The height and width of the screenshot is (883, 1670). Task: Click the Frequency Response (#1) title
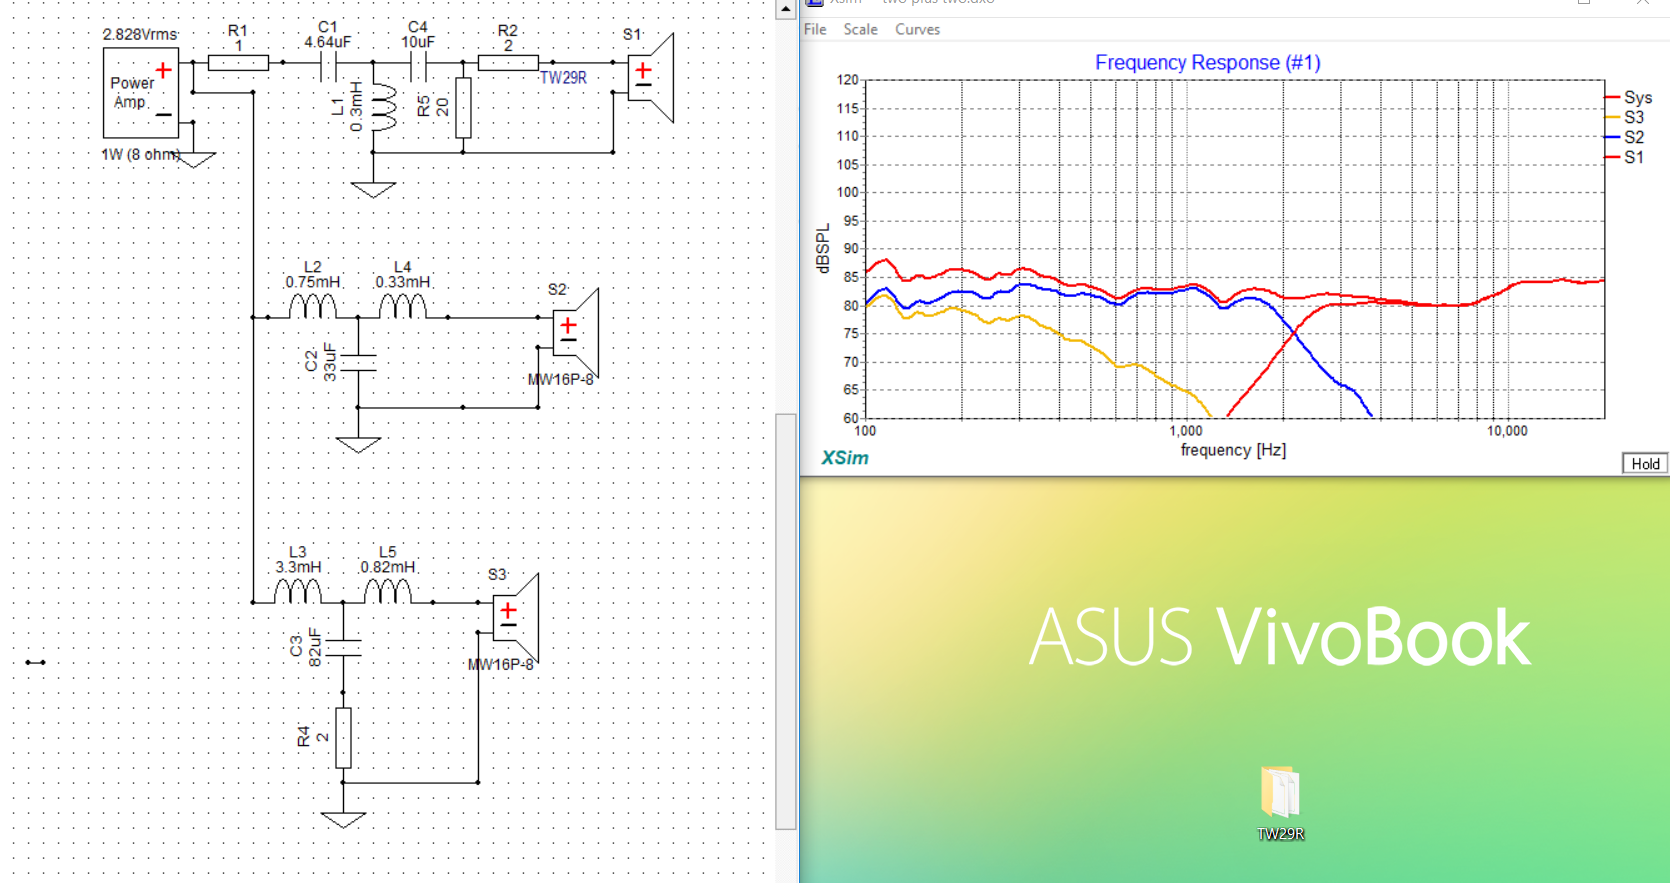[1207, 62]
